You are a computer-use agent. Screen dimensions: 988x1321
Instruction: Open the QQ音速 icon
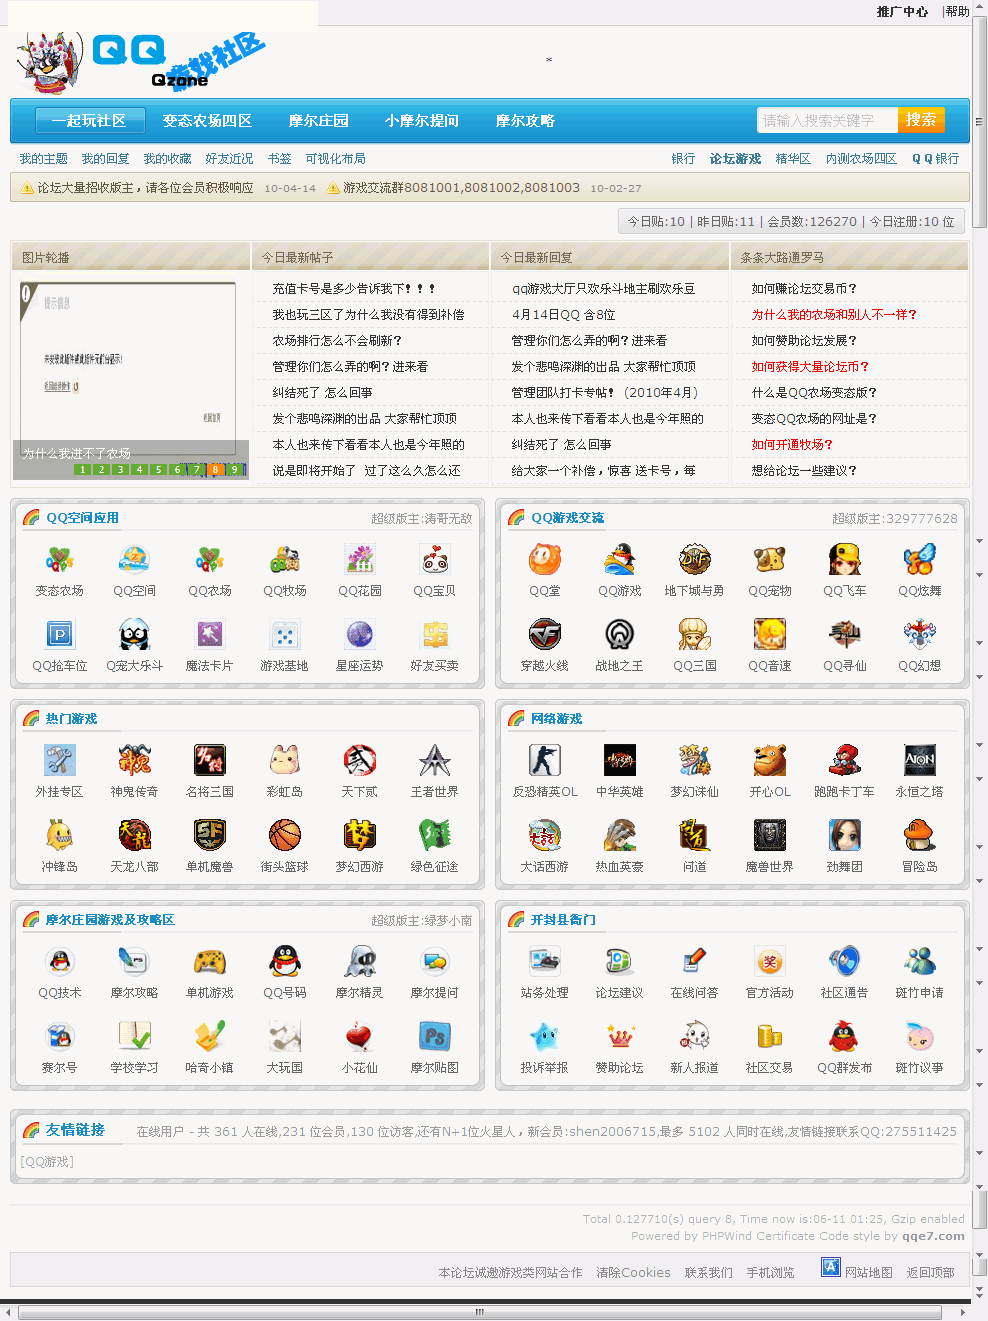(769, 635)
